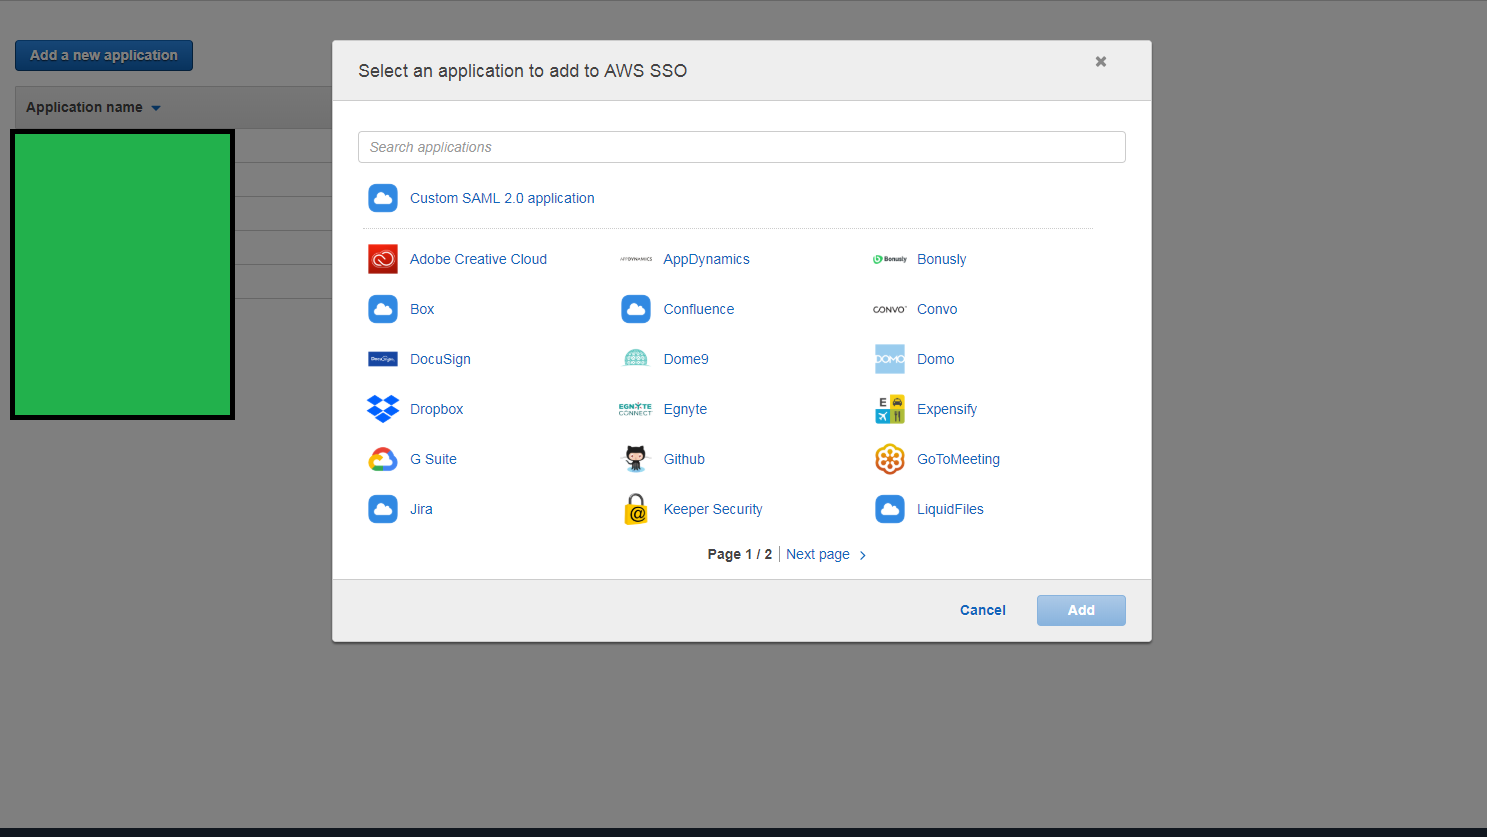The height and width of the screenshot is (837, 1487).
Task: Open the Custom SAML 2.0 application option
Action: [x=502, y=198]
